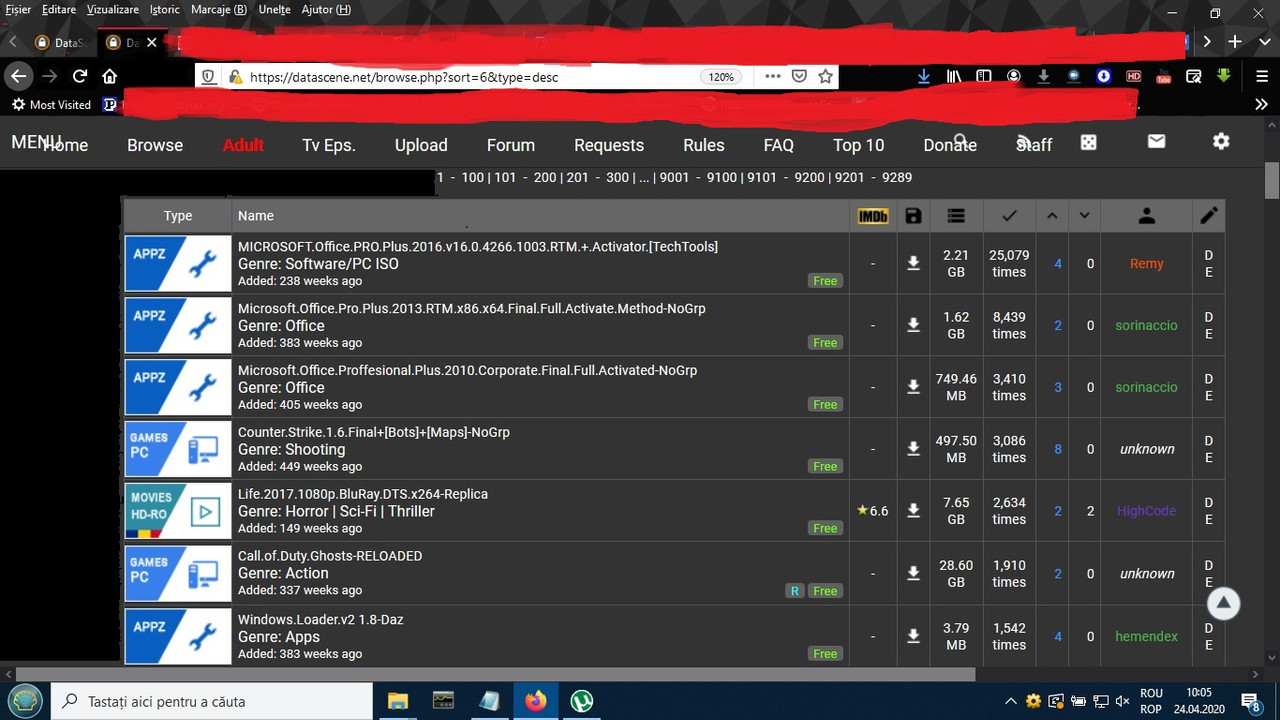Close the active browser tab
Image resolution: width=1280 pixels, height=720 pixels.
pos(152,42)
